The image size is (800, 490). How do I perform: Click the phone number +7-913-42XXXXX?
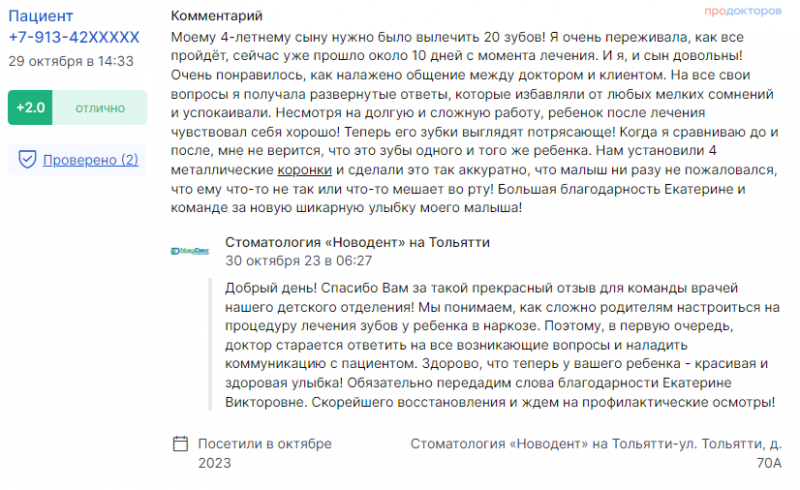74,37
